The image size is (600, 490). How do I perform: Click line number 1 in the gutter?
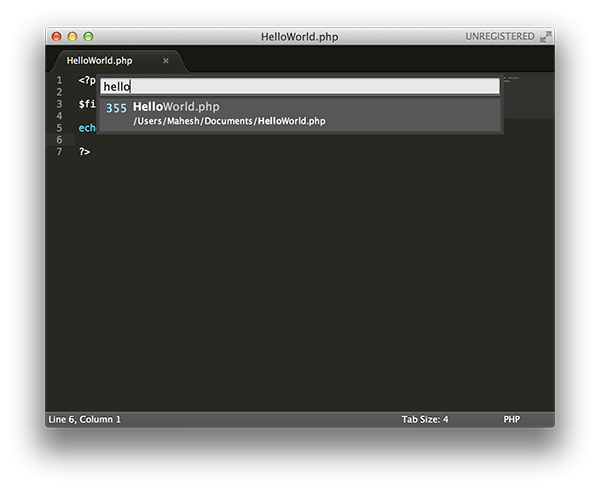tap(58, 80)
